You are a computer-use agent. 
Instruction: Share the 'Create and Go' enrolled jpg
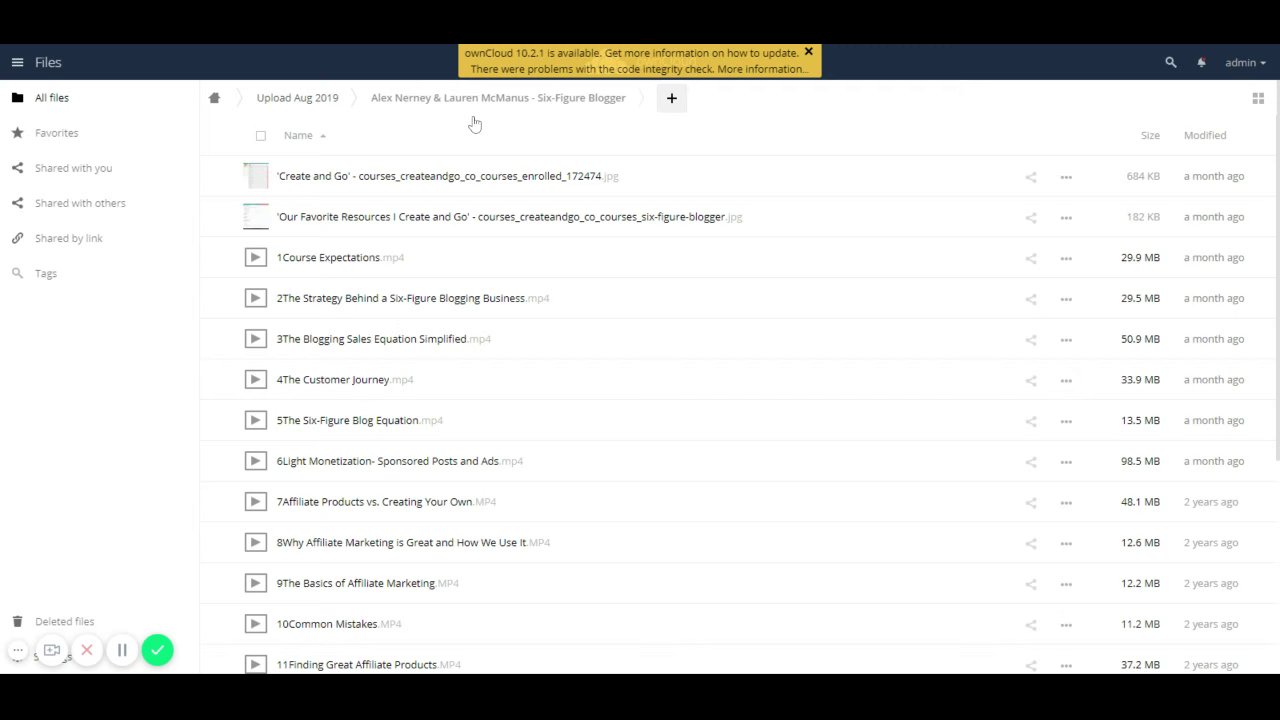coord(1031,177)
